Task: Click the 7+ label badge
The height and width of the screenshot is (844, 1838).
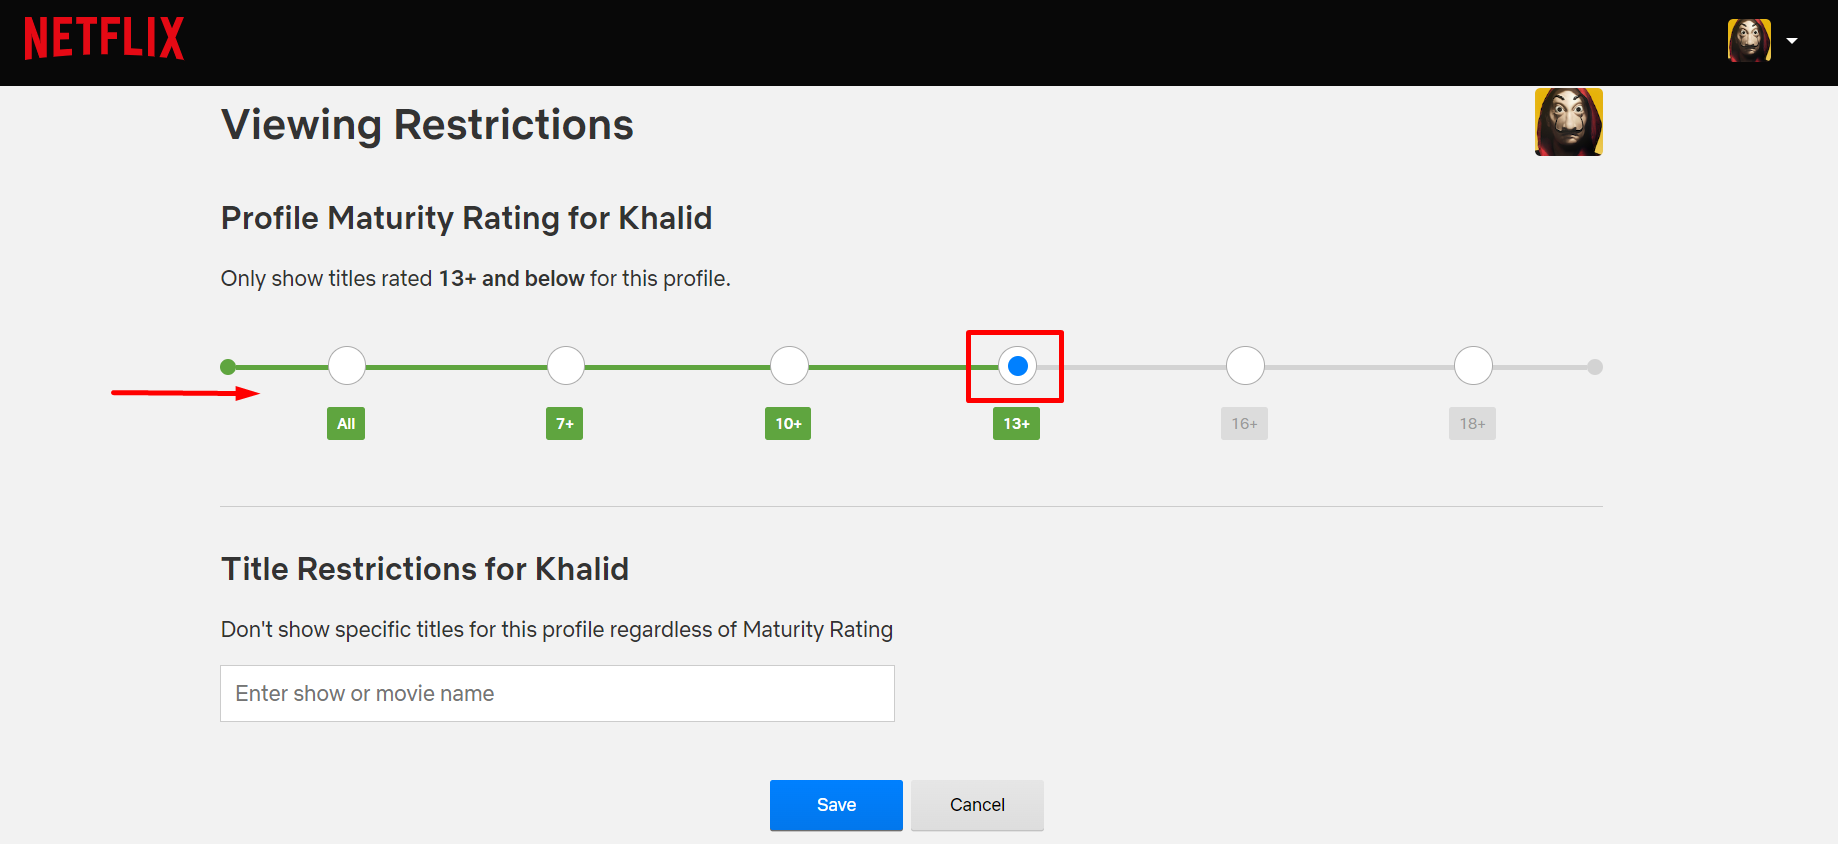Action: pyautogui.click(x=564, y=423)
